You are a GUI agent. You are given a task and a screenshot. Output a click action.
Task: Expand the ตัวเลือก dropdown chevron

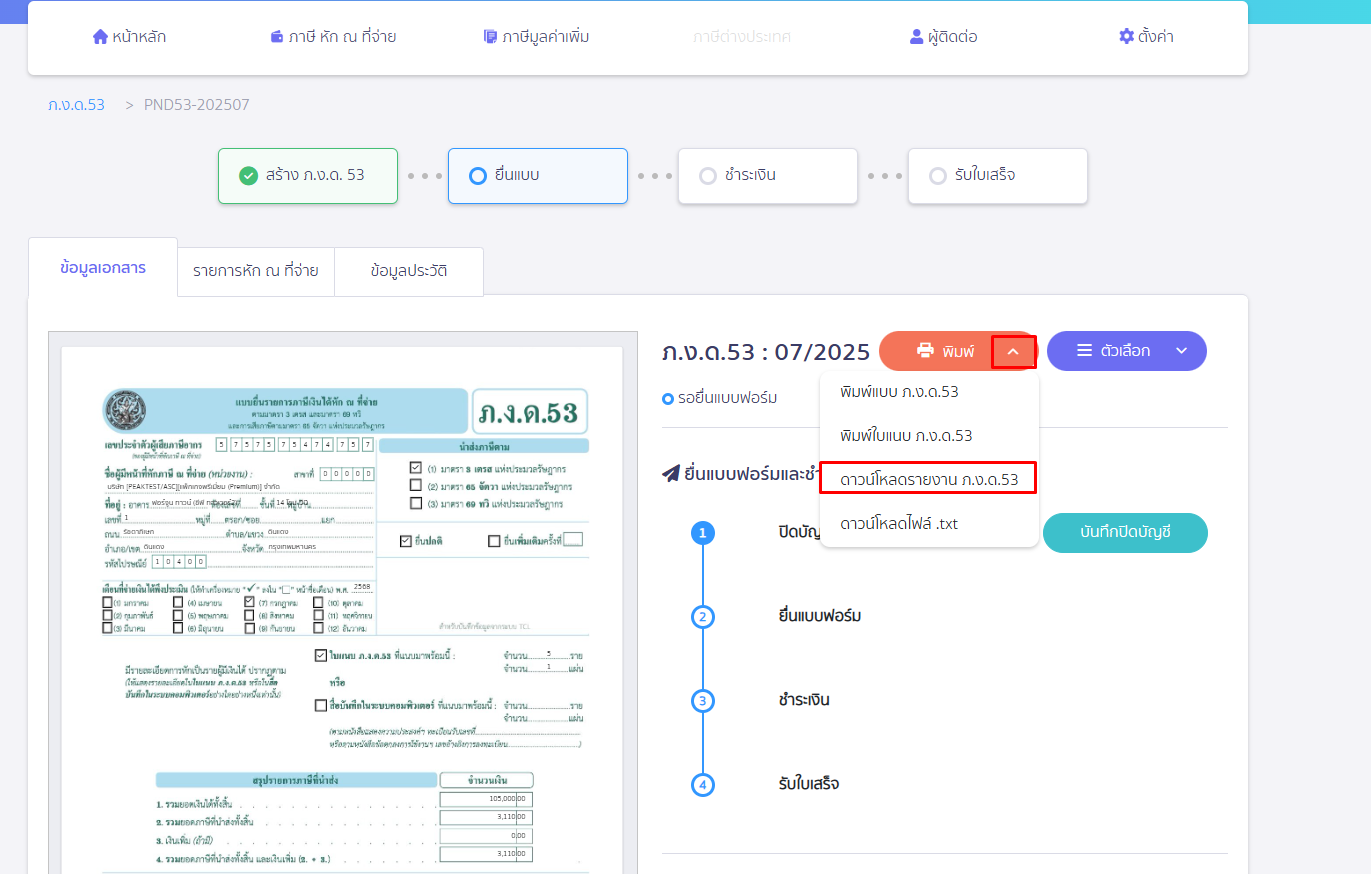pyautogui.click(x=1181, y=351)
